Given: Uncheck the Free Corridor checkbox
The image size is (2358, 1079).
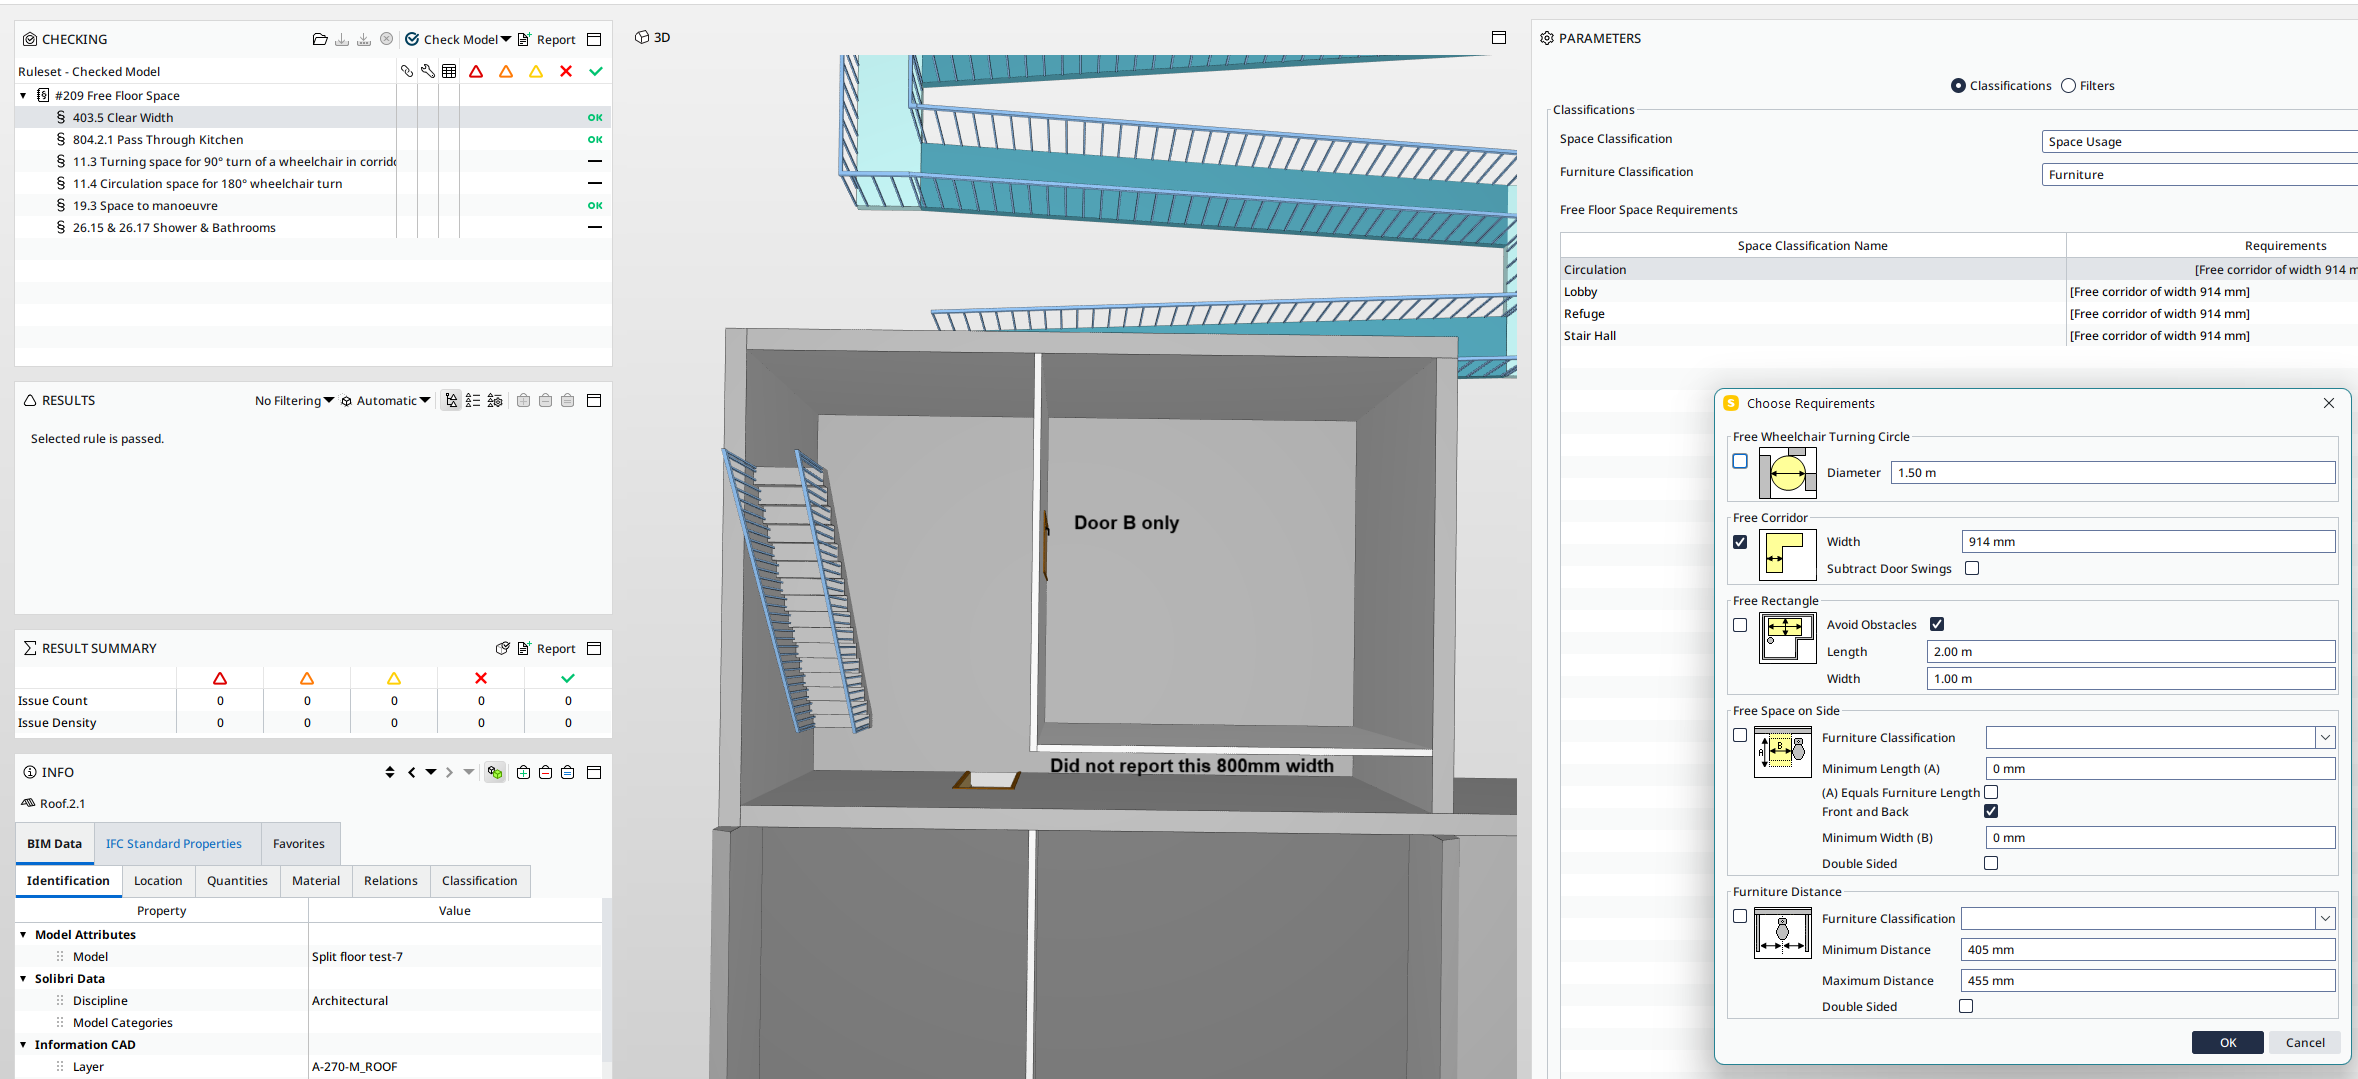Looking at the screenshot, I should 1740,542.
